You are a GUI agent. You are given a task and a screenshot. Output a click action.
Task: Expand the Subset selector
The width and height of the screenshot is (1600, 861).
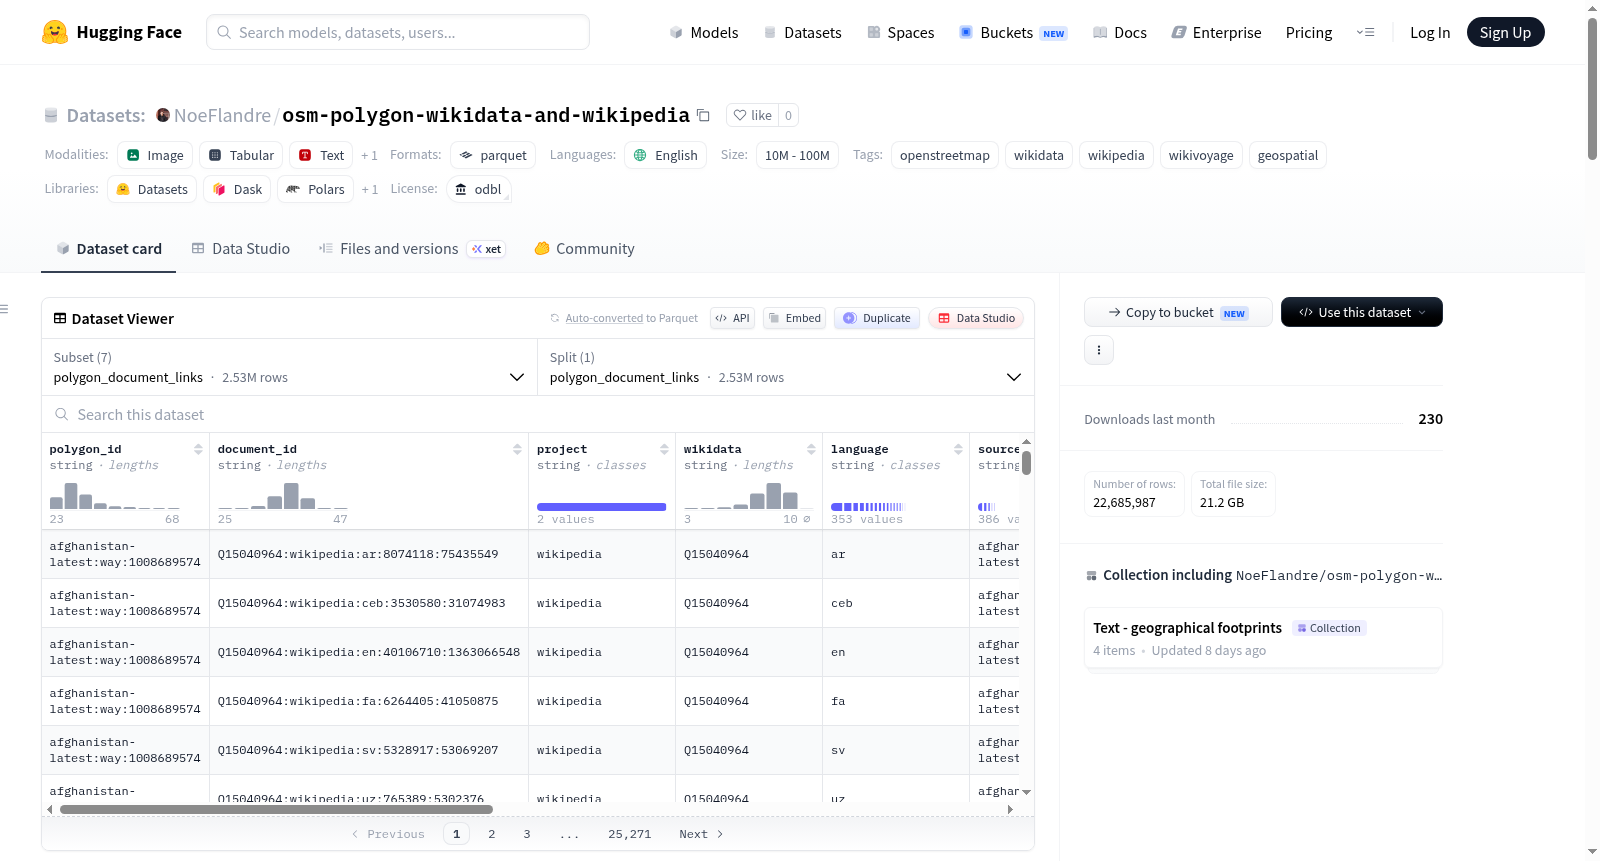pyautogui.click(x=290, y=367)
